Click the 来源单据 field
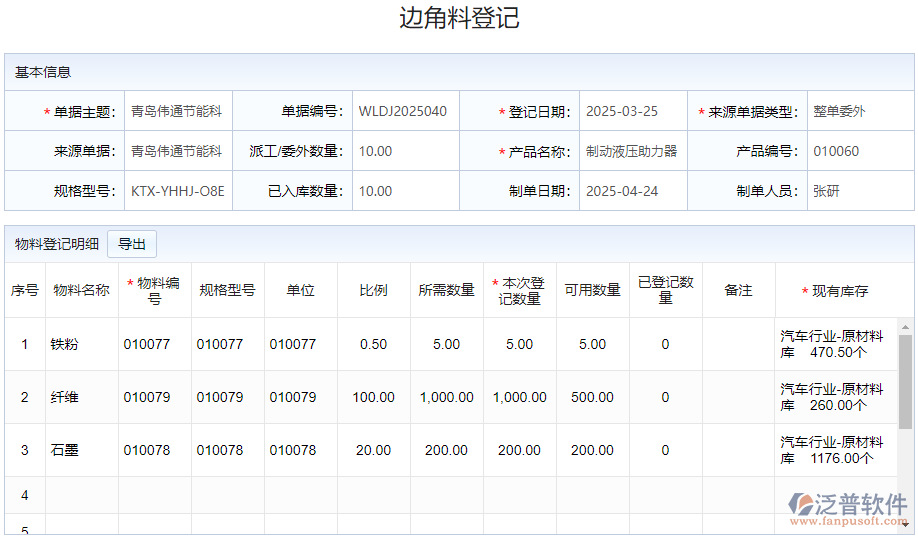Viewport: 918px width, 537px height. [178, 152]
